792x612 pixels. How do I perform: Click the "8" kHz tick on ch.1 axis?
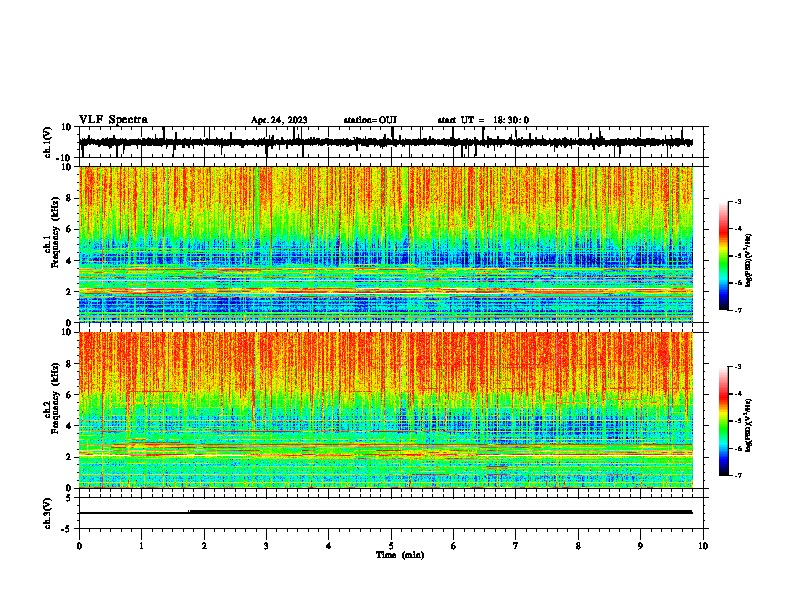pos(69,198)
